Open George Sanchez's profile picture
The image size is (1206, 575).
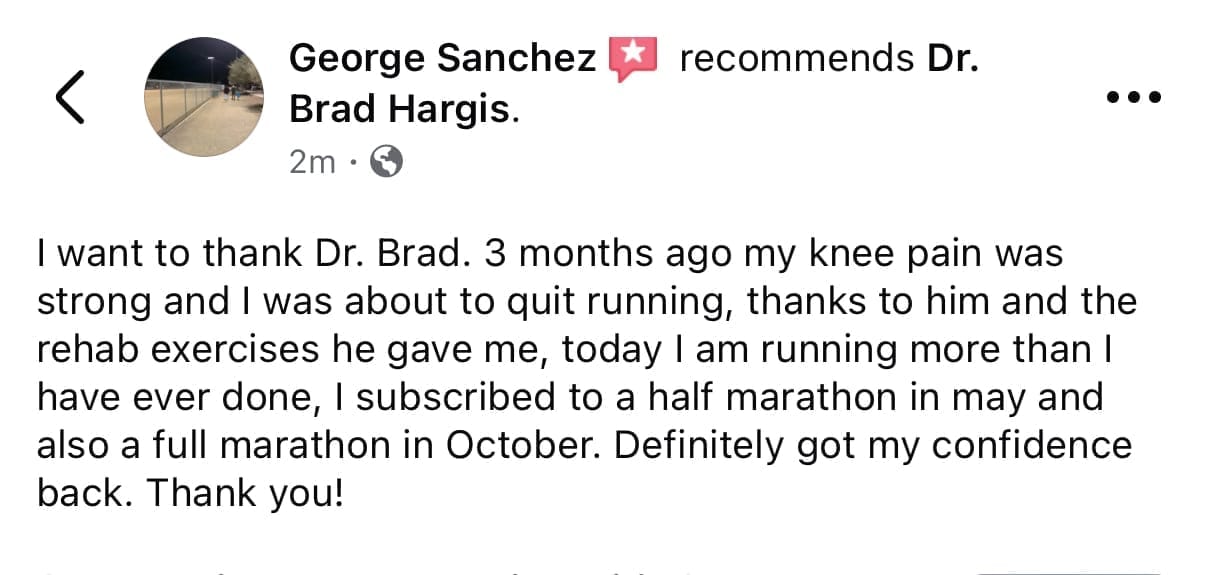[x=204, y=98]
